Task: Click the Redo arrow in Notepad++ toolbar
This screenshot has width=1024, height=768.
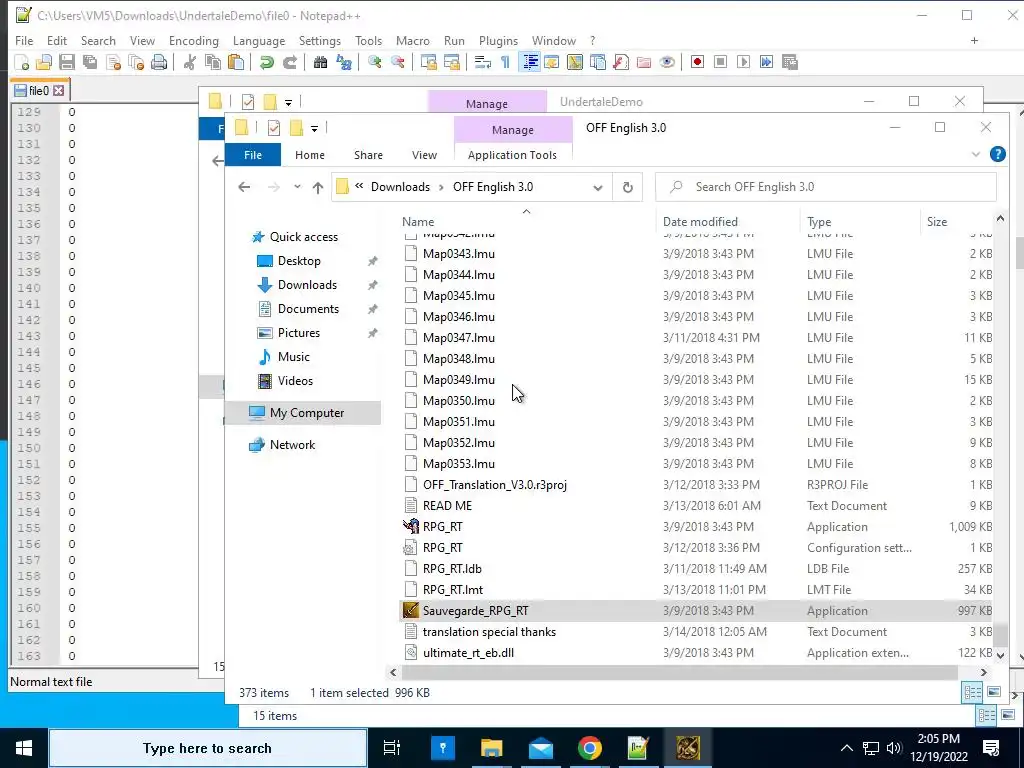Action: coord(290,62)
